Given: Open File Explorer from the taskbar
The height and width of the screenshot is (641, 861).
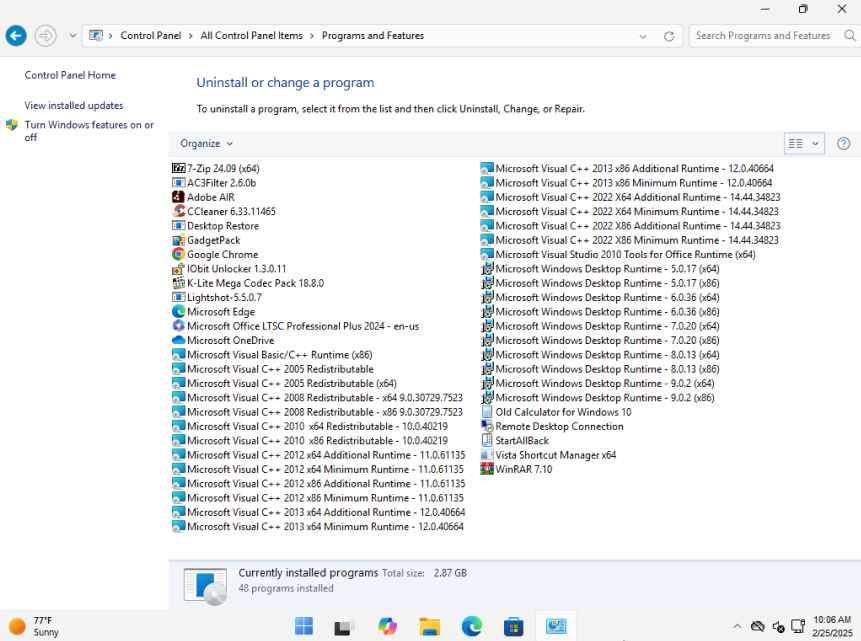Looking at the screenshot, I should (429, 626).
